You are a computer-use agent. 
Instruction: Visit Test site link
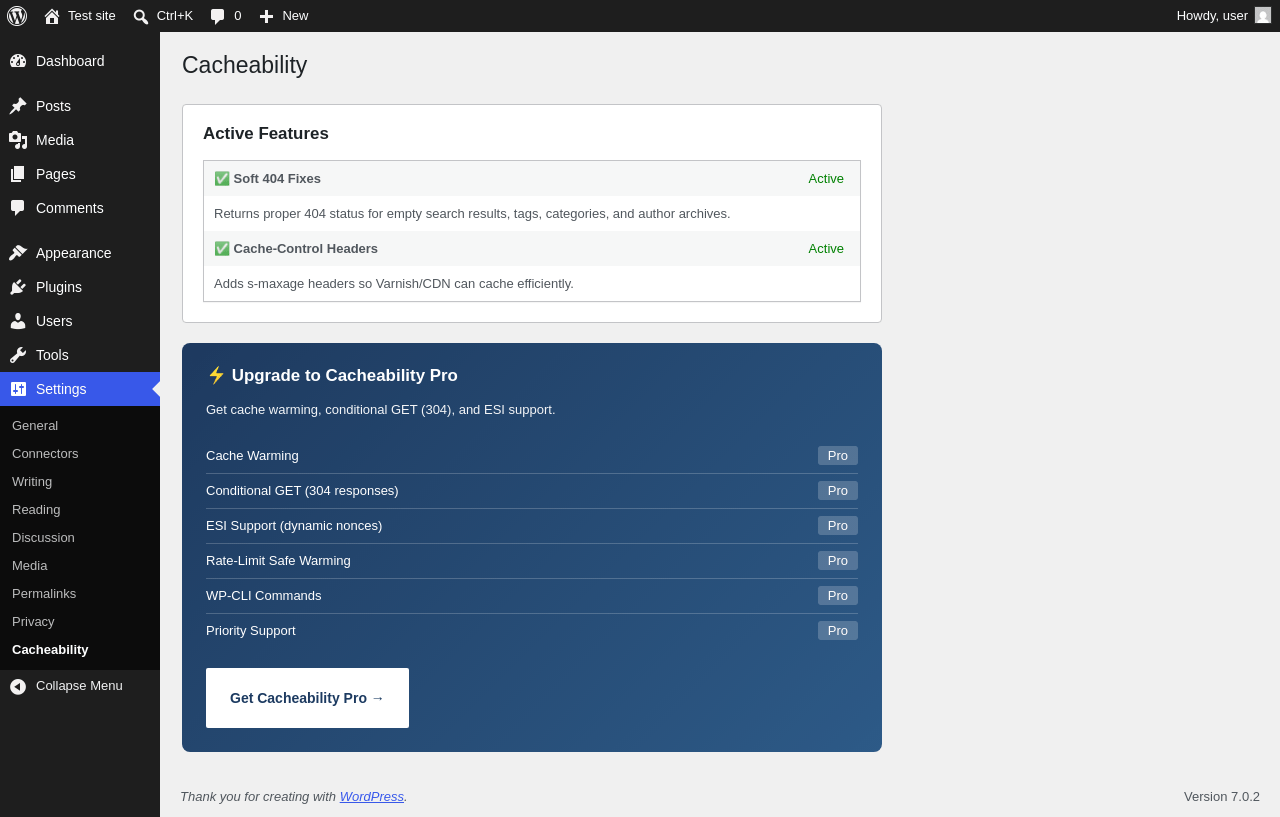(80, 16)
